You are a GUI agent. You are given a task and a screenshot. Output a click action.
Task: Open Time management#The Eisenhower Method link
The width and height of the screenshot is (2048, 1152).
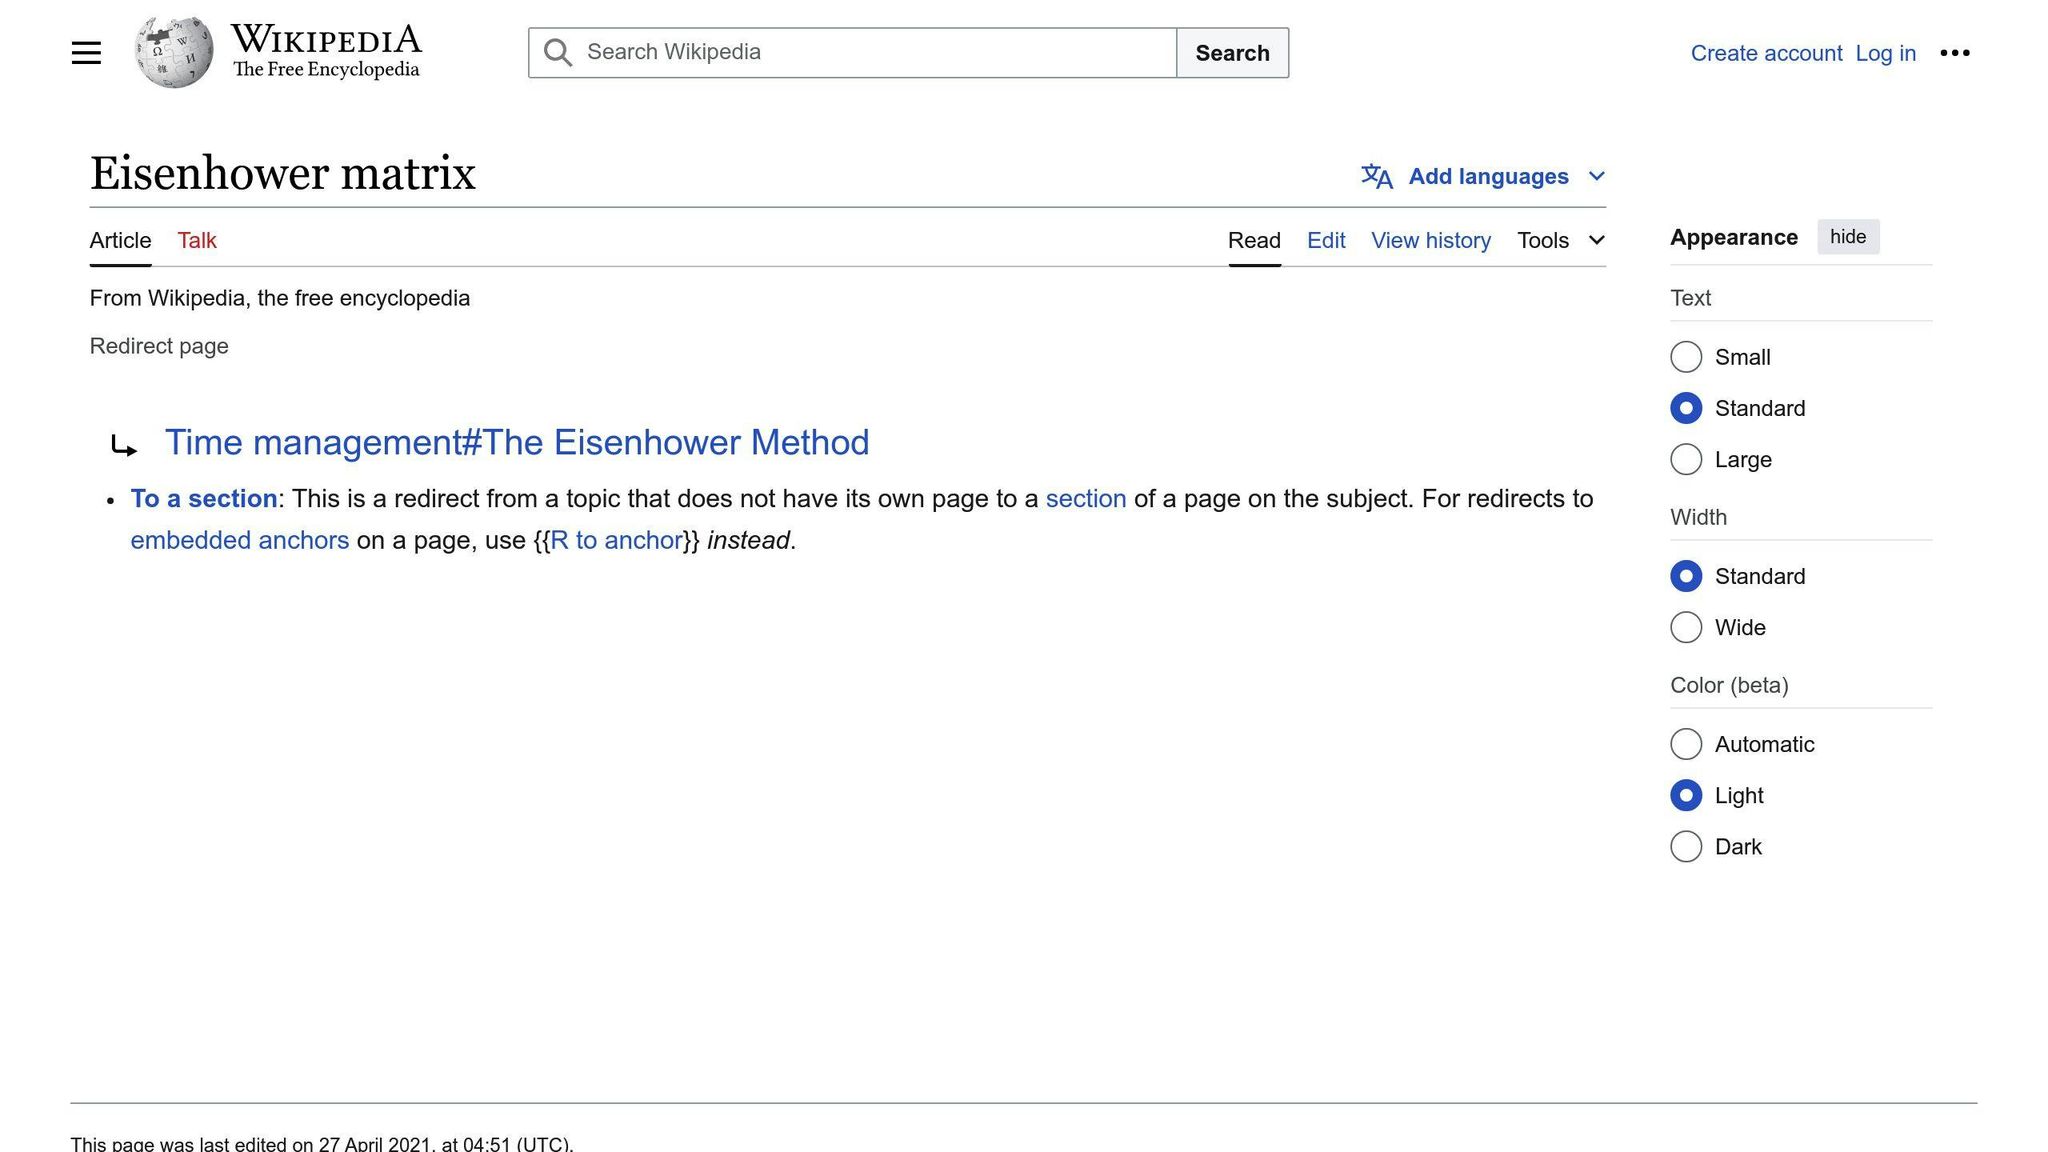517,443
